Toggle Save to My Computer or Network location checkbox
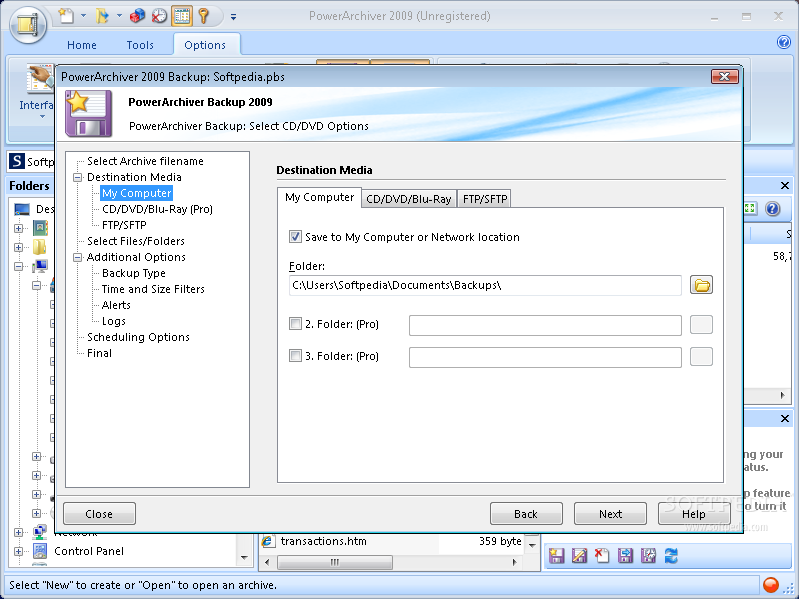This screenshot has width=799, height=599. 295,237
